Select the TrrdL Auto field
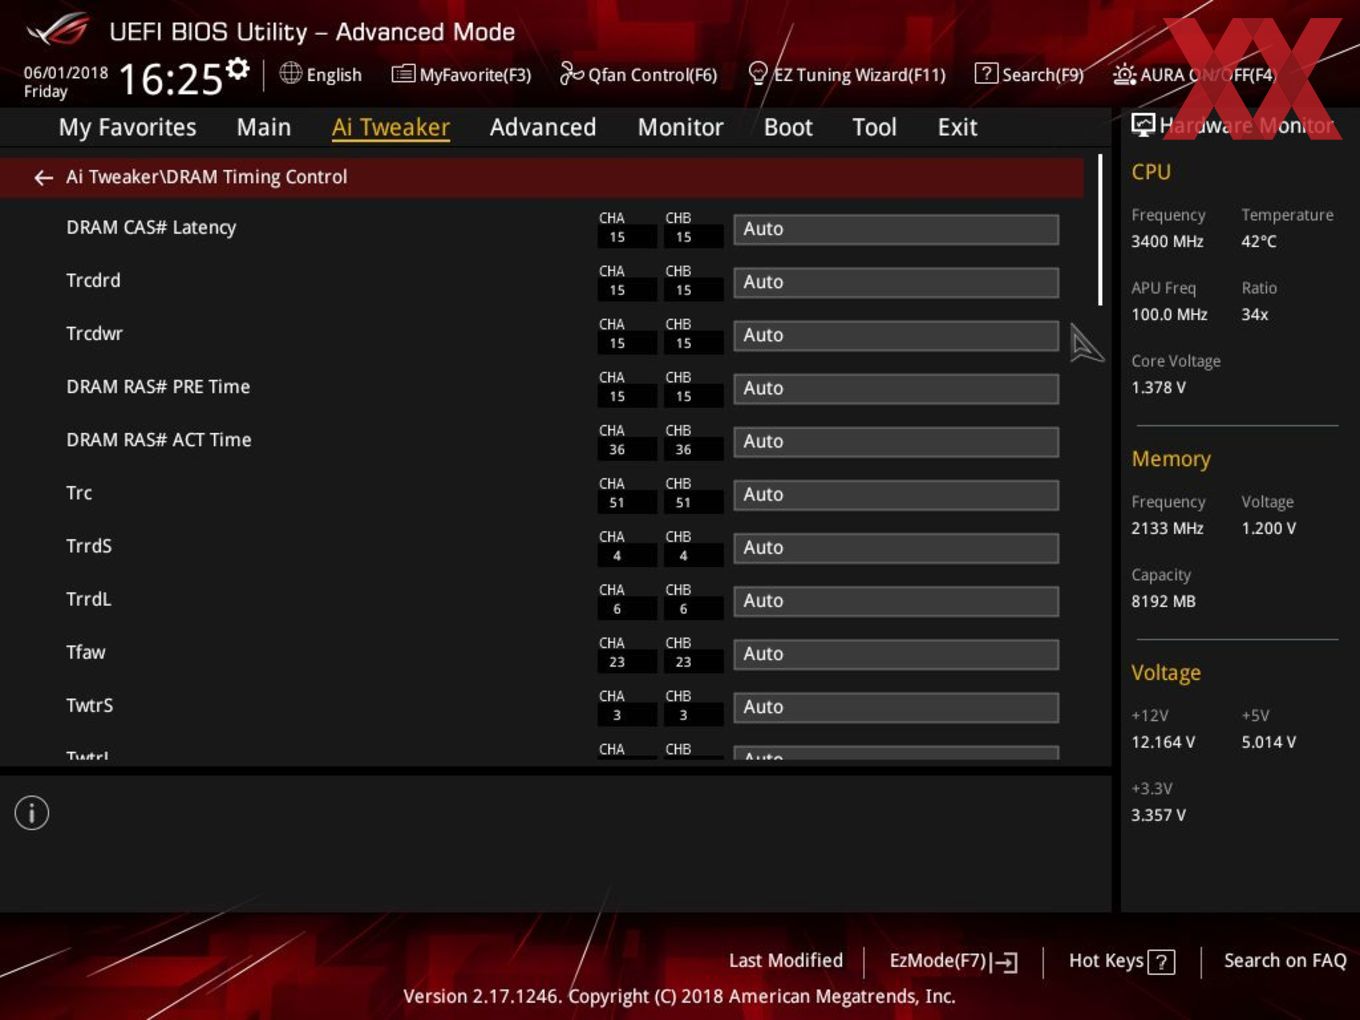The width and height of the screenshot is (1360, 1020). point(896,600)
